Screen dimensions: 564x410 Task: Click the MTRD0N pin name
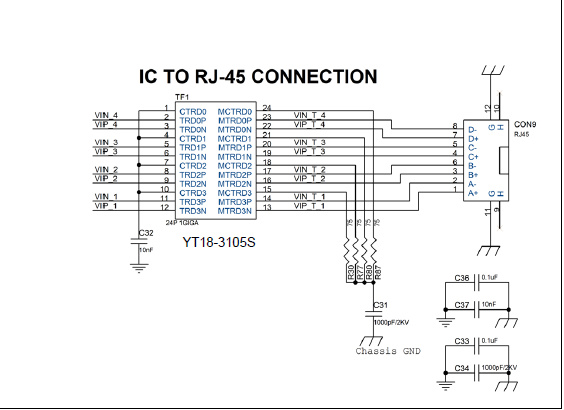pos(235,130)
